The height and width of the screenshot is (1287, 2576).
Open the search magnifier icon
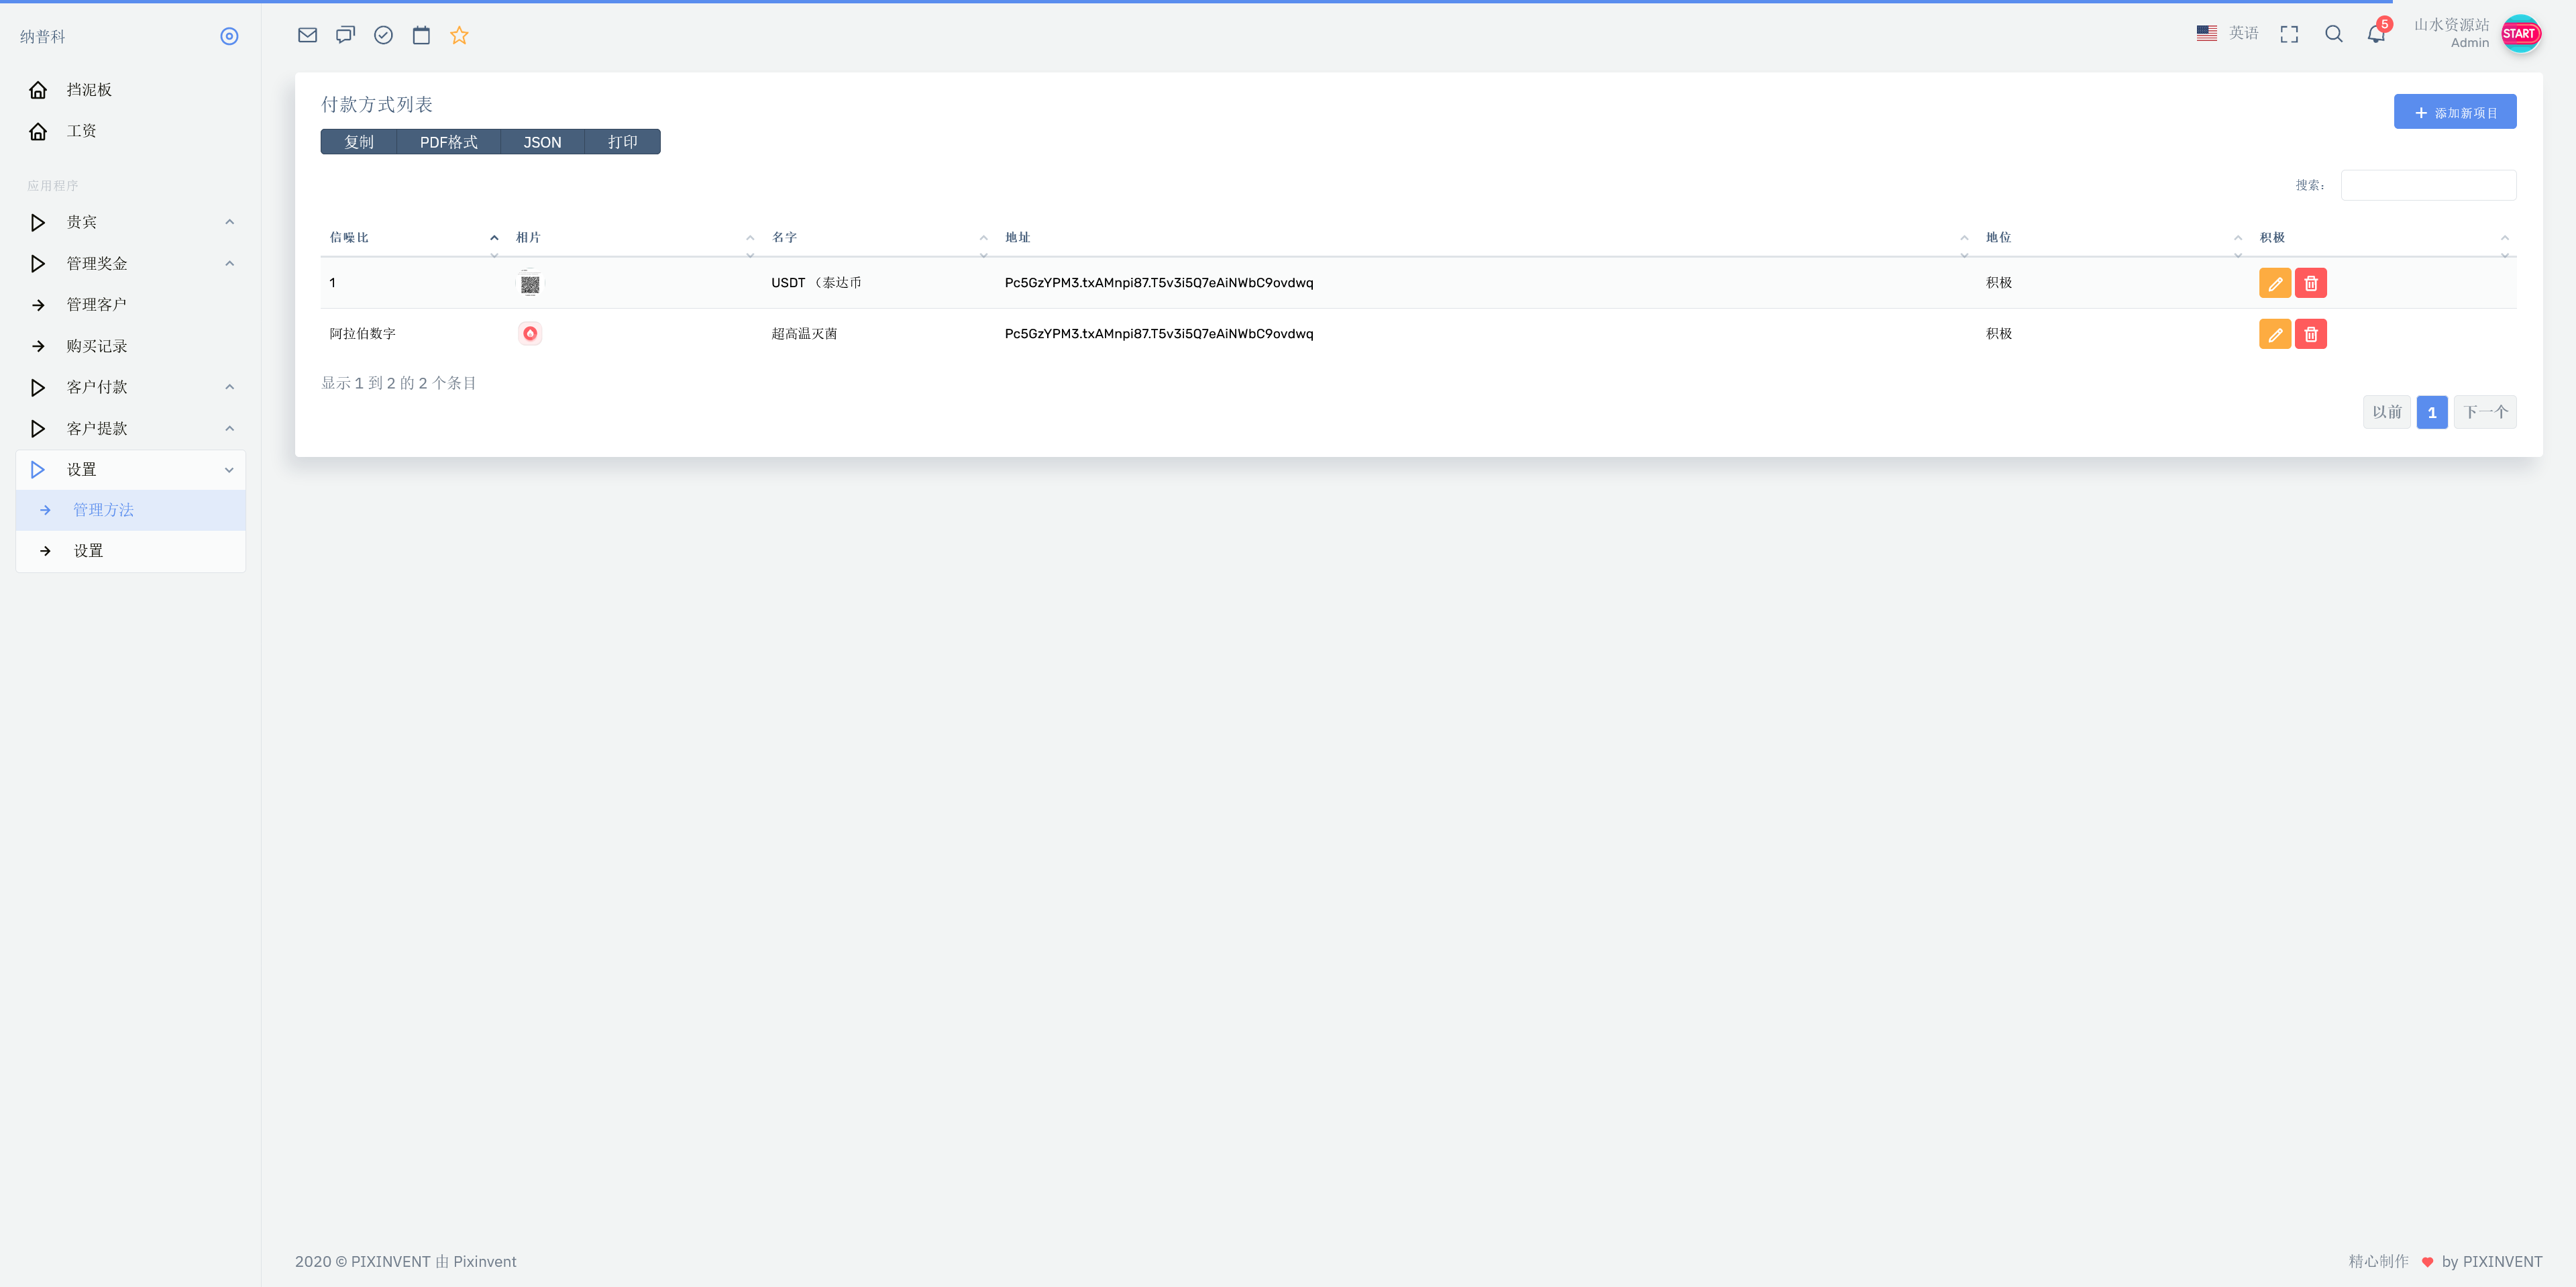2333,34
